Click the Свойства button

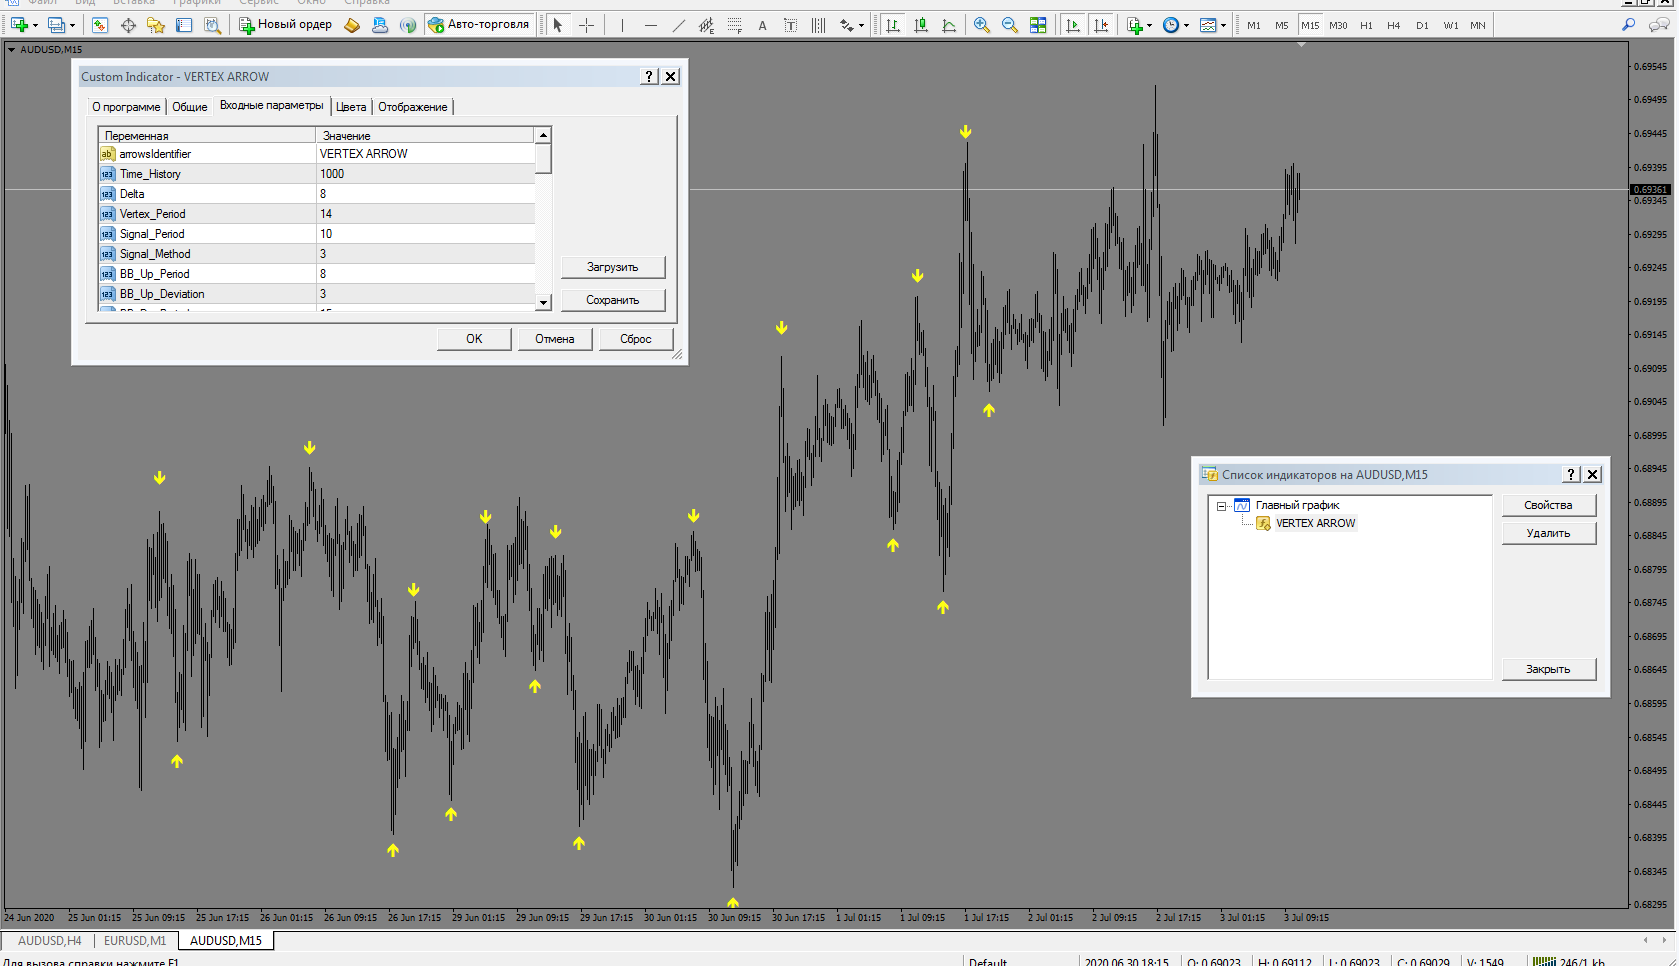pyautogui.click(x=1547, y=506)
